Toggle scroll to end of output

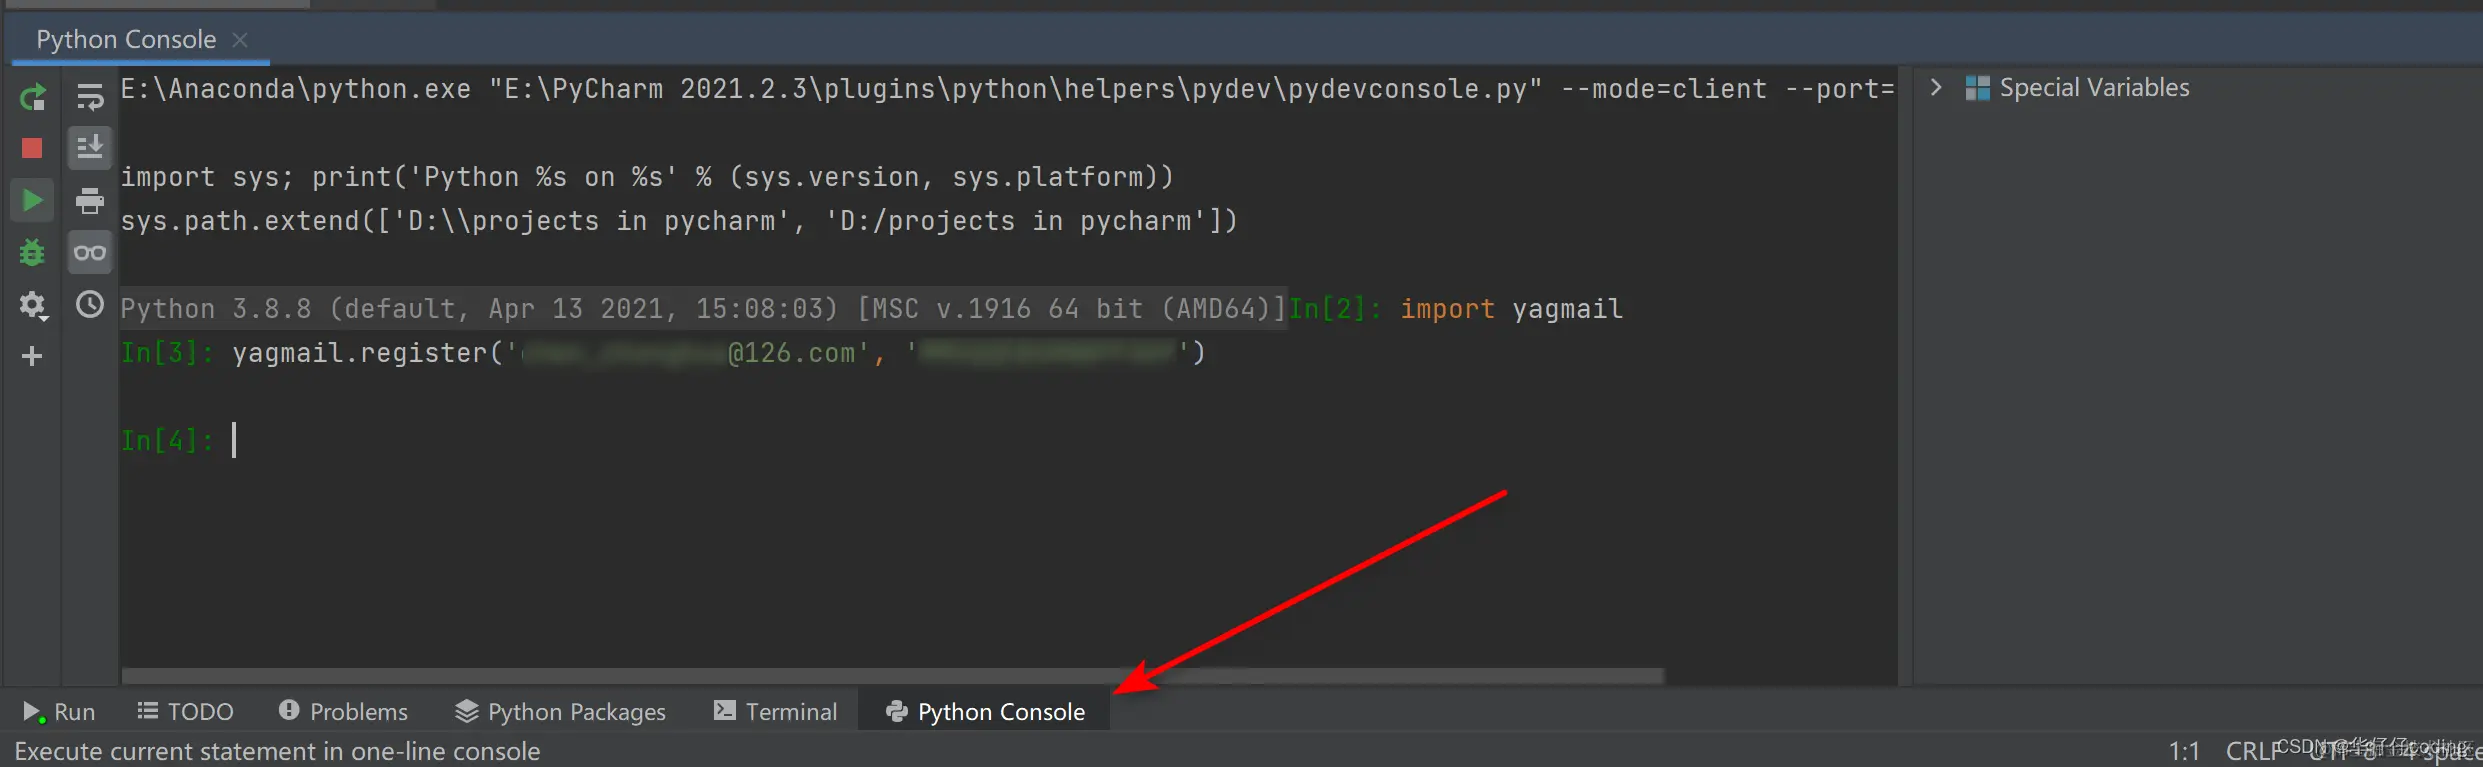[90, 148]
